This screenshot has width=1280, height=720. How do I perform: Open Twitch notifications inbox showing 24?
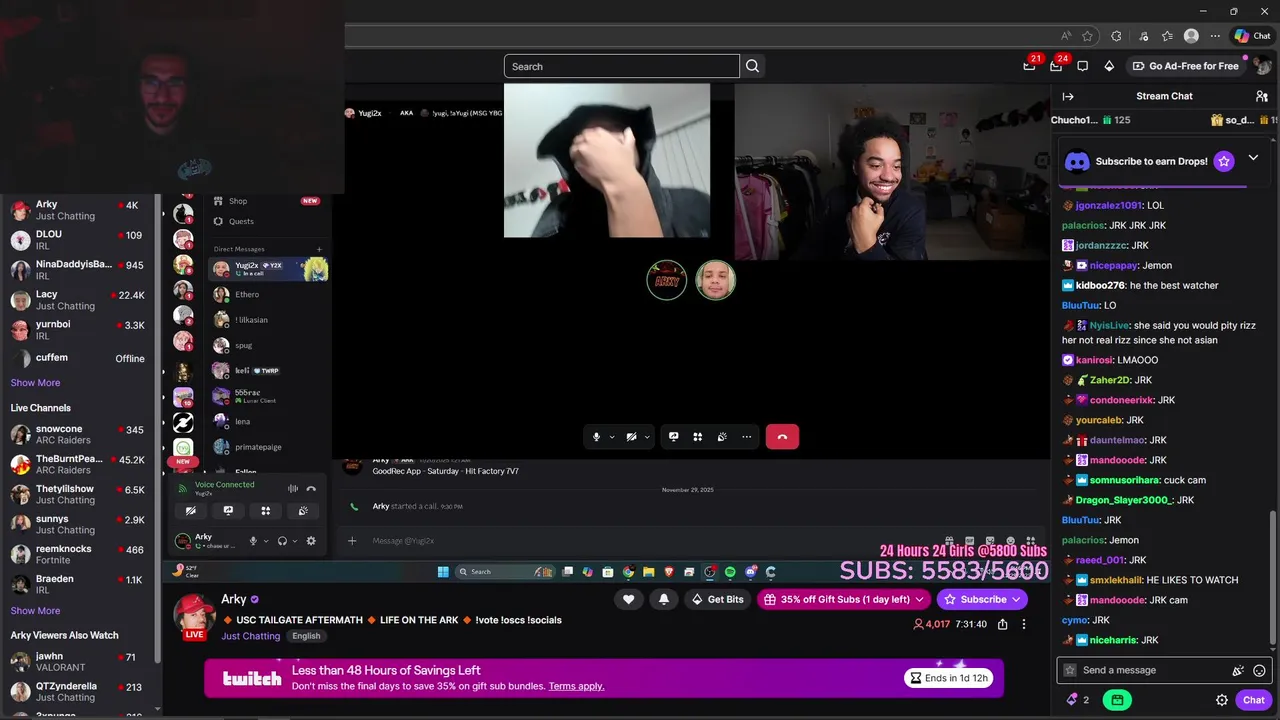tap(1057, 66)
